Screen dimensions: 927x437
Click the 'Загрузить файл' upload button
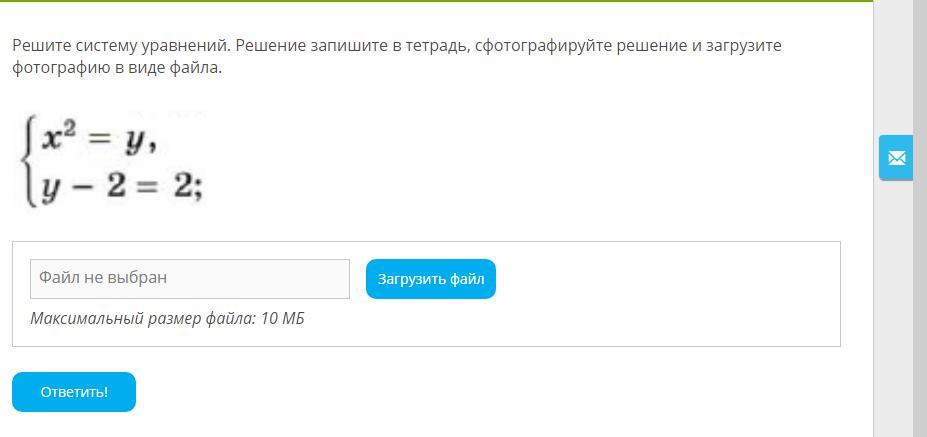click(430, 279)
